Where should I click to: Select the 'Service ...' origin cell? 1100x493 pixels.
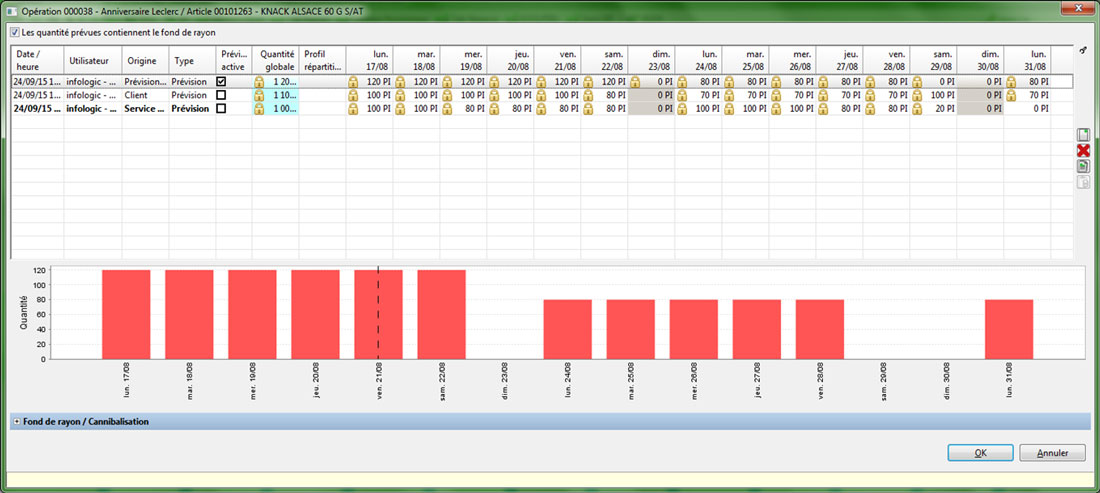[x=145, y=109]
